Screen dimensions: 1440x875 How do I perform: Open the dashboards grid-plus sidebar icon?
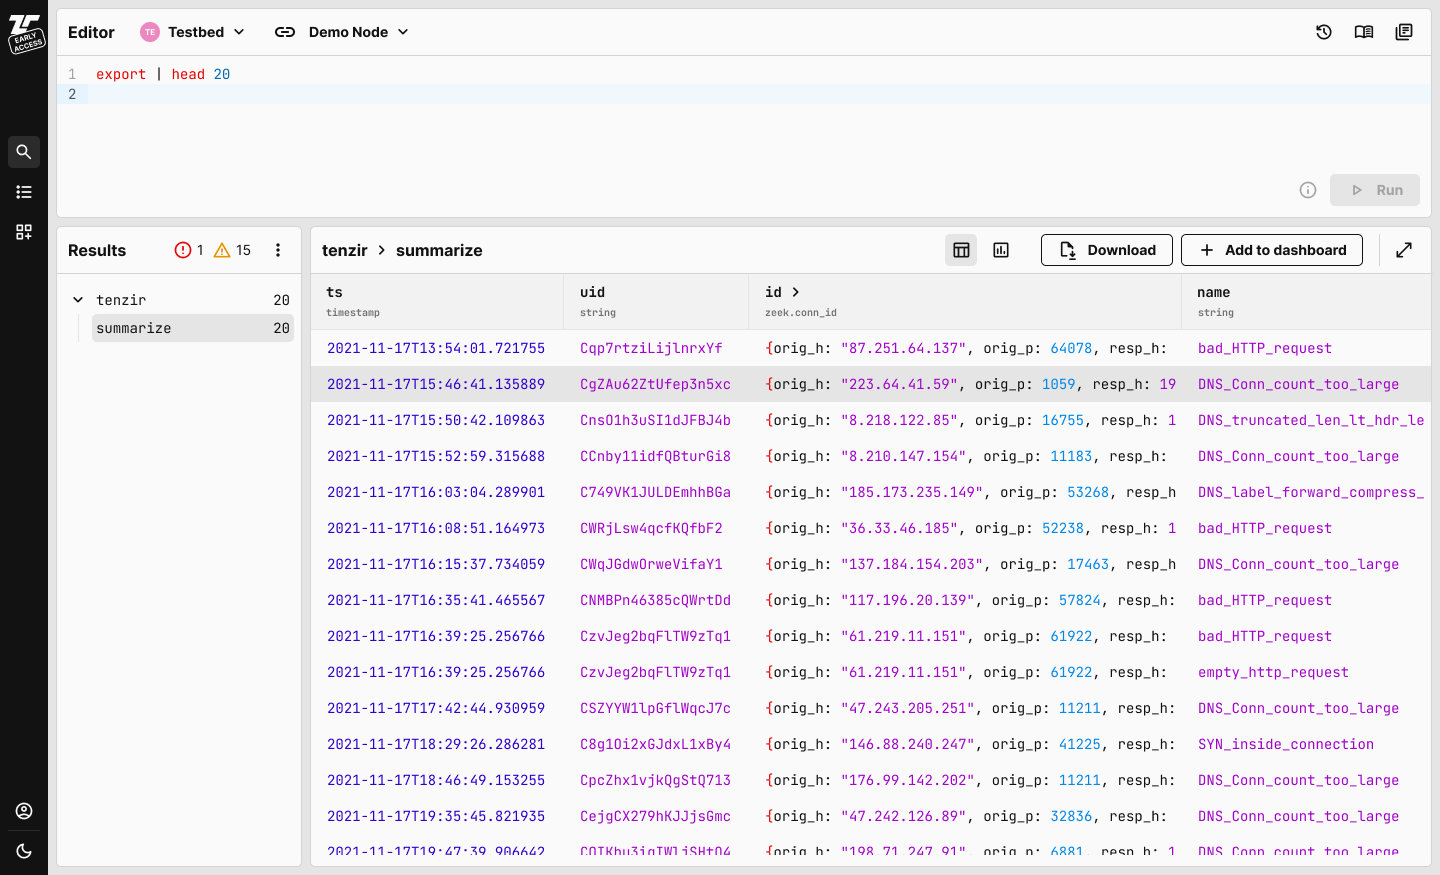pyautogui.click(x=24, y=232)
